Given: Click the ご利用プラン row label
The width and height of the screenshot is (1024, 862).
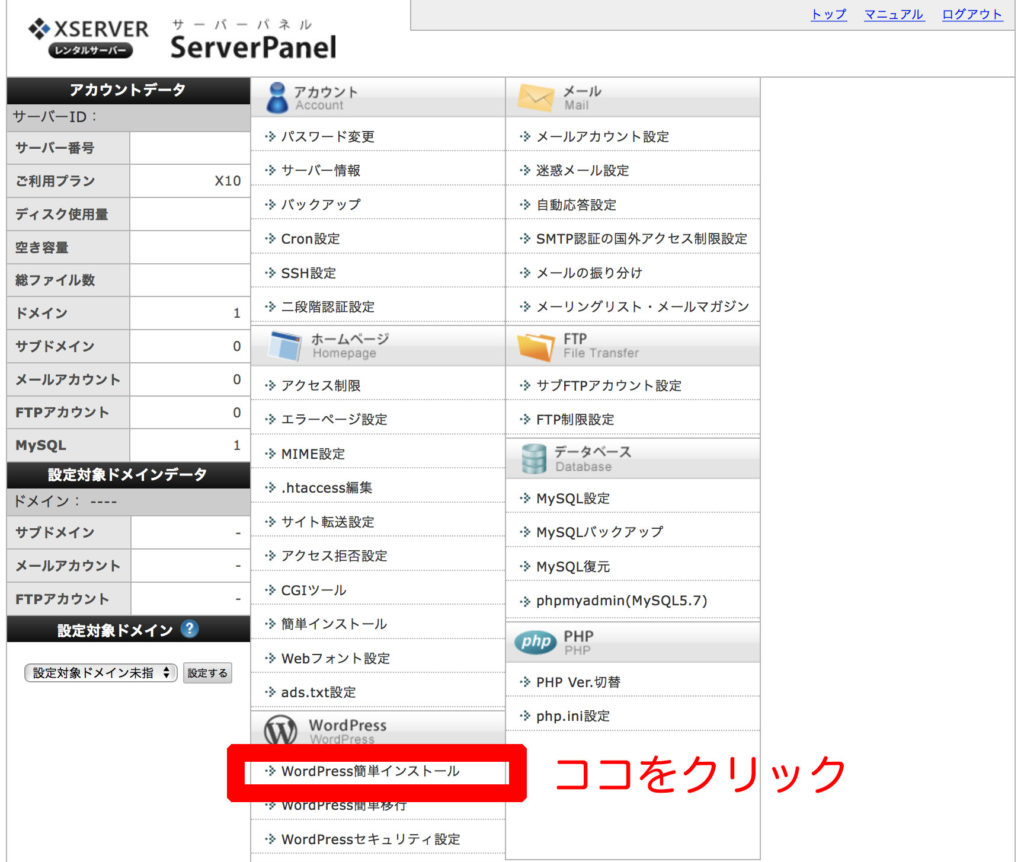Looking at the screenshot, I should click(x=56, y=181).
